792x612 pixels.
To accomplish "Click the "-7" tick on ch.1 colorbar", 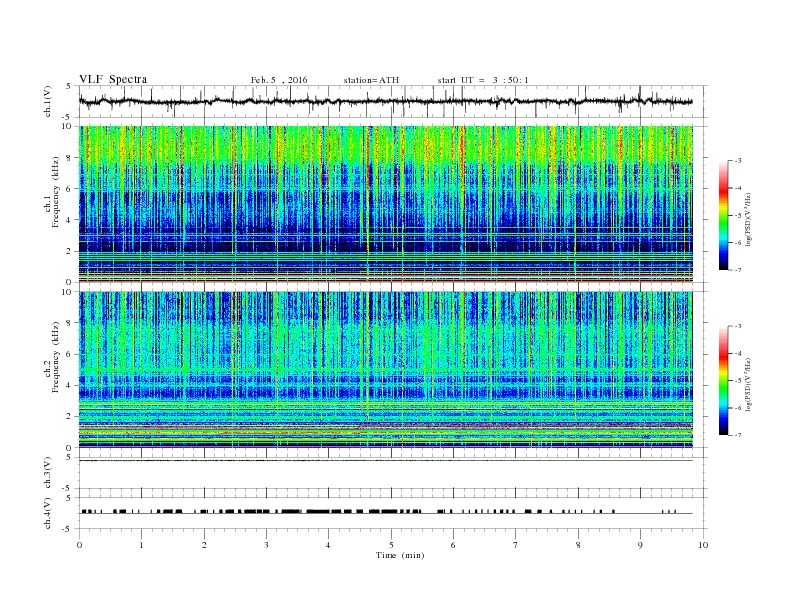I will coord(738,270).
